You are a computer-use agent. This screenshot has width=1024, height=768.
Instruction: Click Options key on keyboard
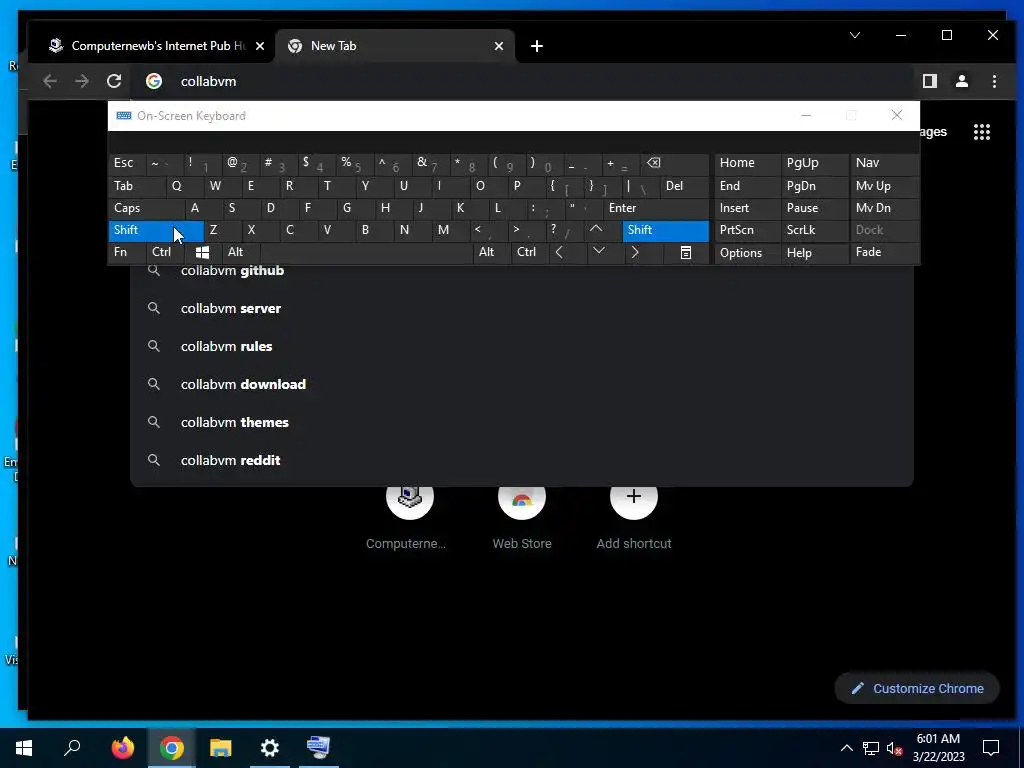[748, 253]
